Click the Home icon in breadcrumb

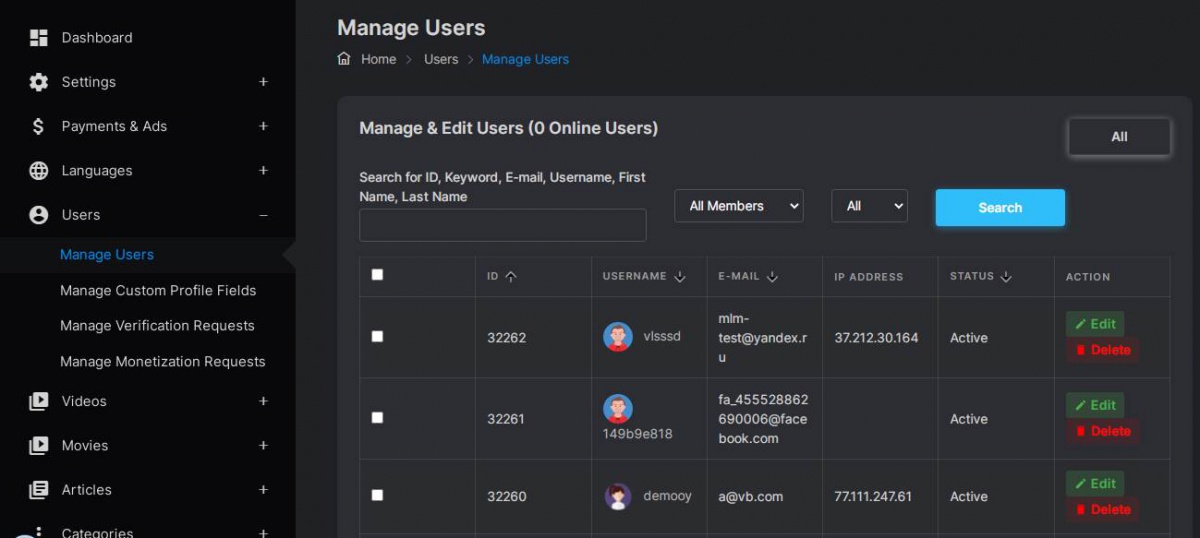[x=344, y=59]
